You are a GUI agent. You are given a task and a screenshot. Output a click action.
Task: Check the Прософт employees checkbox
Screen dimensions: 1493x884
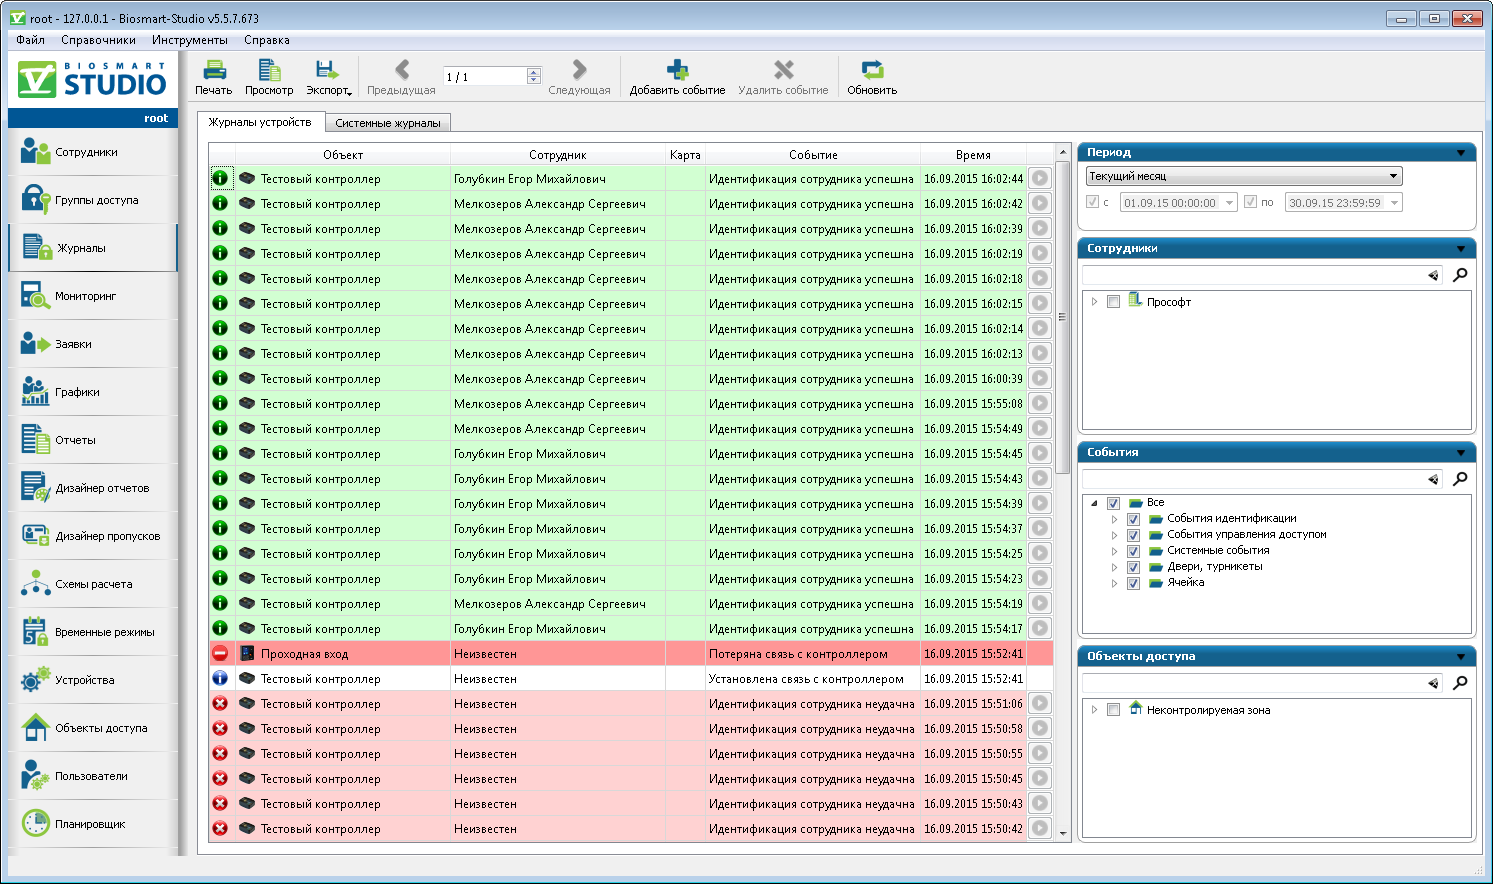point(1113,302)
